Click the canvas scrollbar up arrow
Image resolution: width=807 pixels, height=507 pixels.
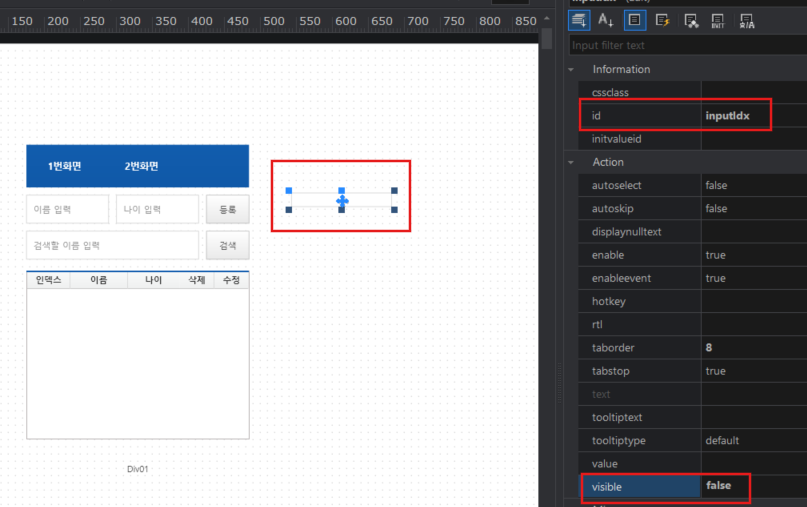tap(547, 18)
